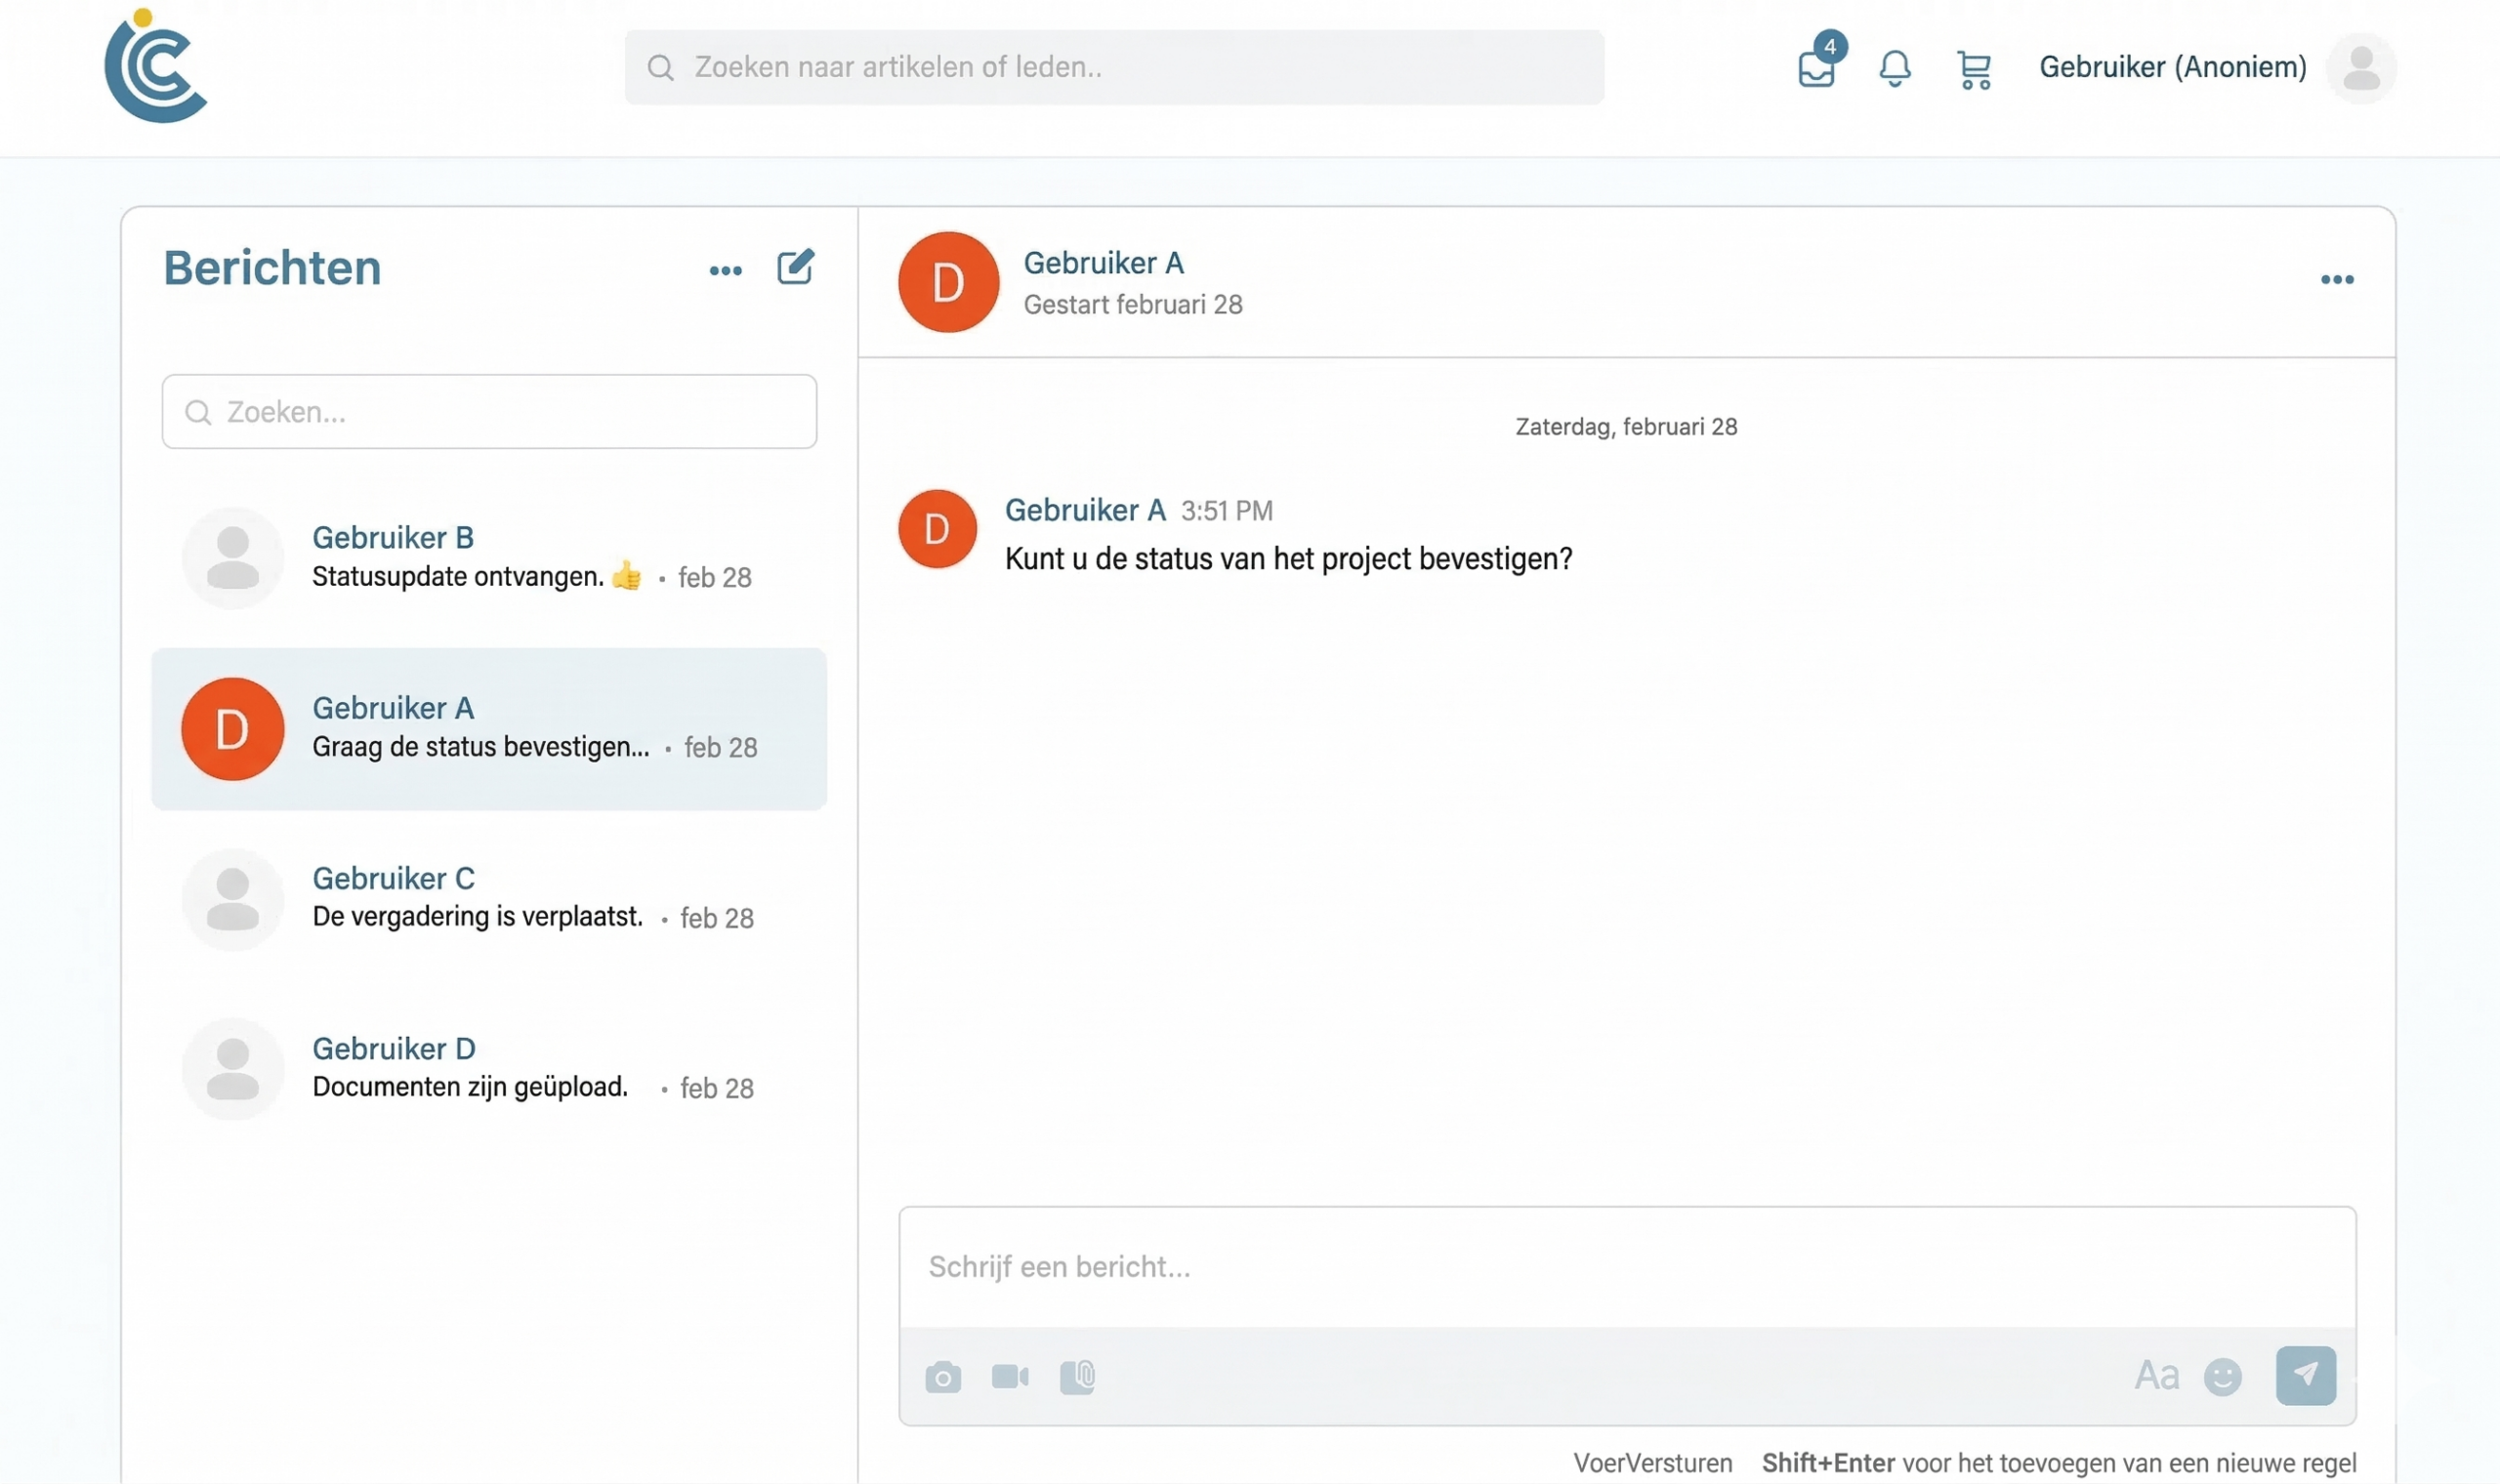
Task: Send message with the paper plane button
Action: pos(2305,1375)
